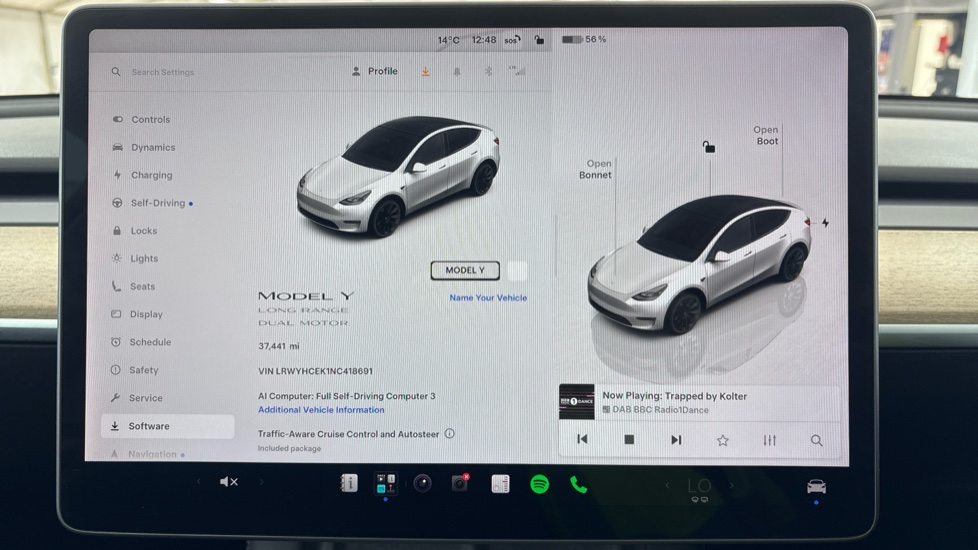Tap Now Playing: Trapped by Kolter title
This screenshot has height=550, width=978.
click(x=674, y=396)
